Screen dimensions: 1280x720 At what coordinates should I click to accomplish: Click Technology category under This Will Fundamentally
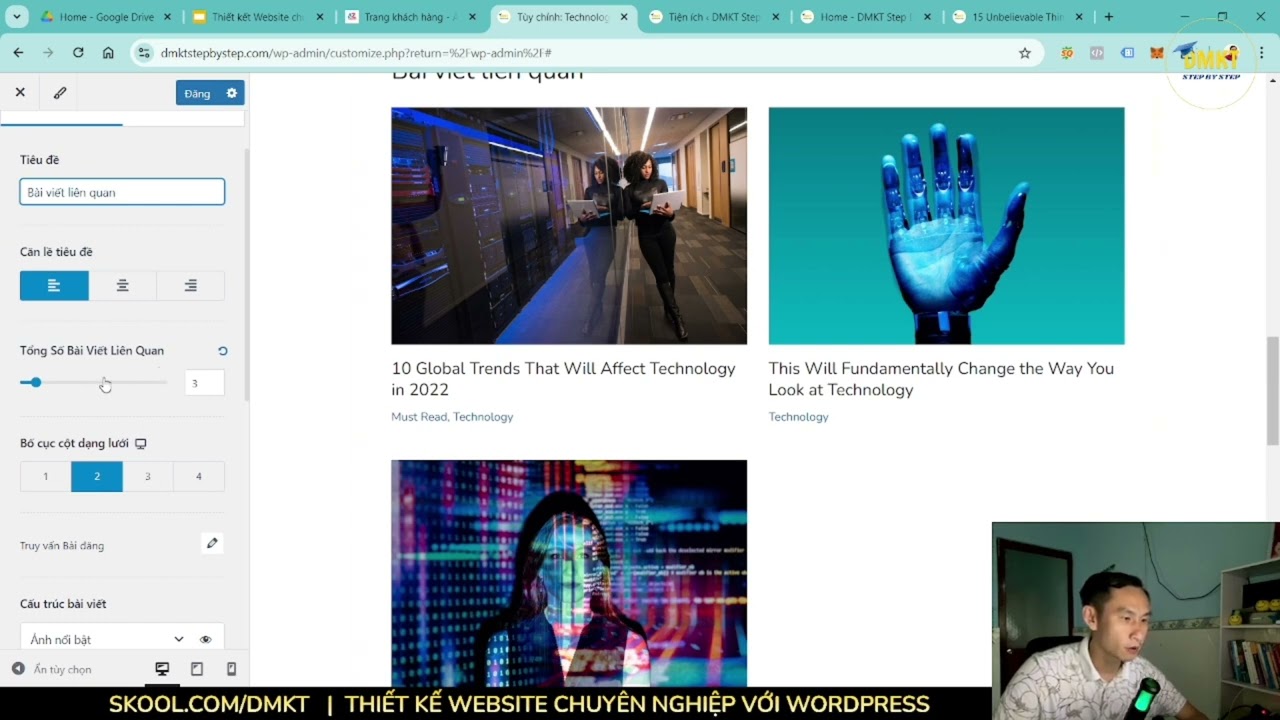pos(798,417)
